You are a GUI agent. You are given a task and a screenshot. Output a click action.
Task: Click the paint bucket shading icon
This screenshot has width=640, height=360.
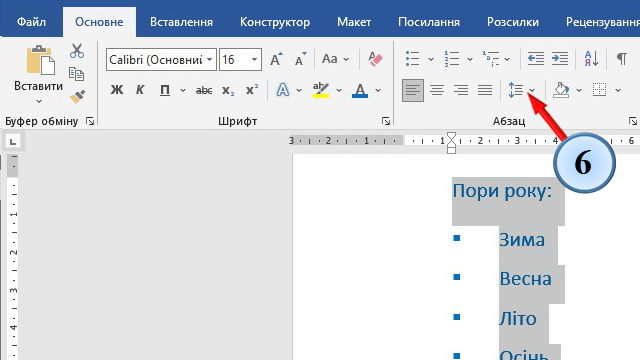[x=561, y=90]
